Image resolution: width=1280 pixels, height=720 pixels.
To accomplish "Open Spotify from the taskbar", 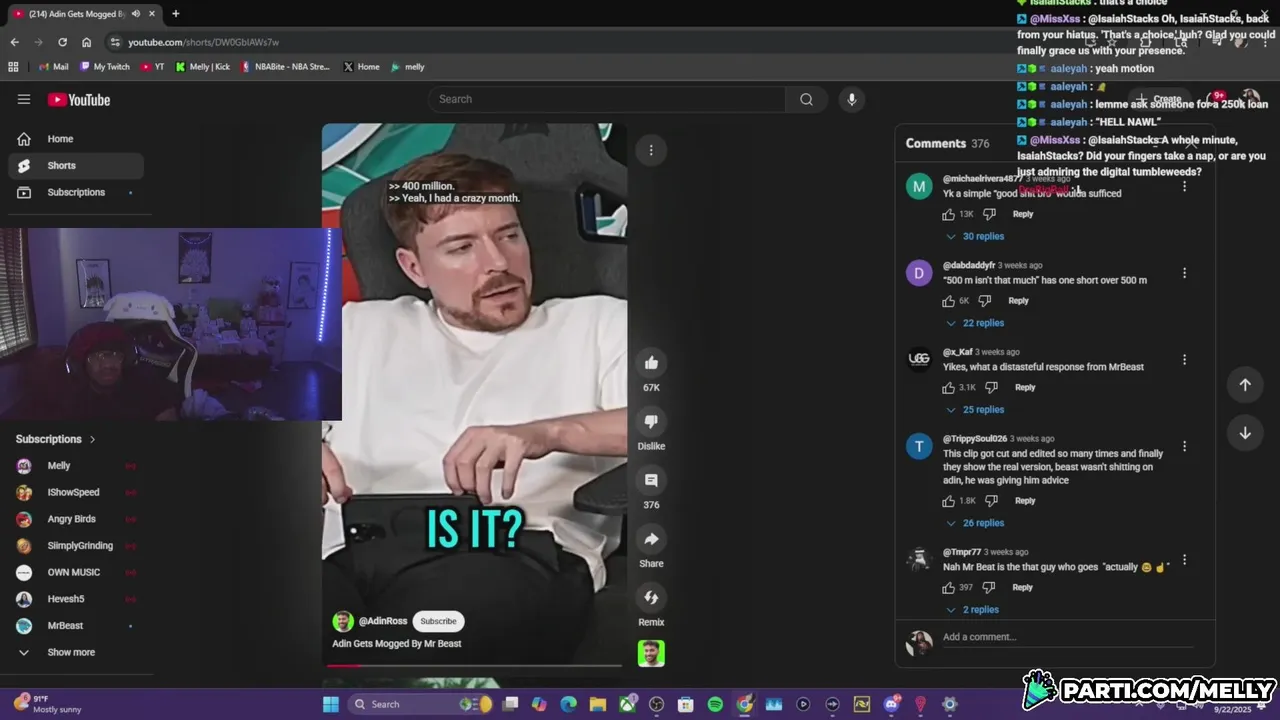I will point(715,704).
